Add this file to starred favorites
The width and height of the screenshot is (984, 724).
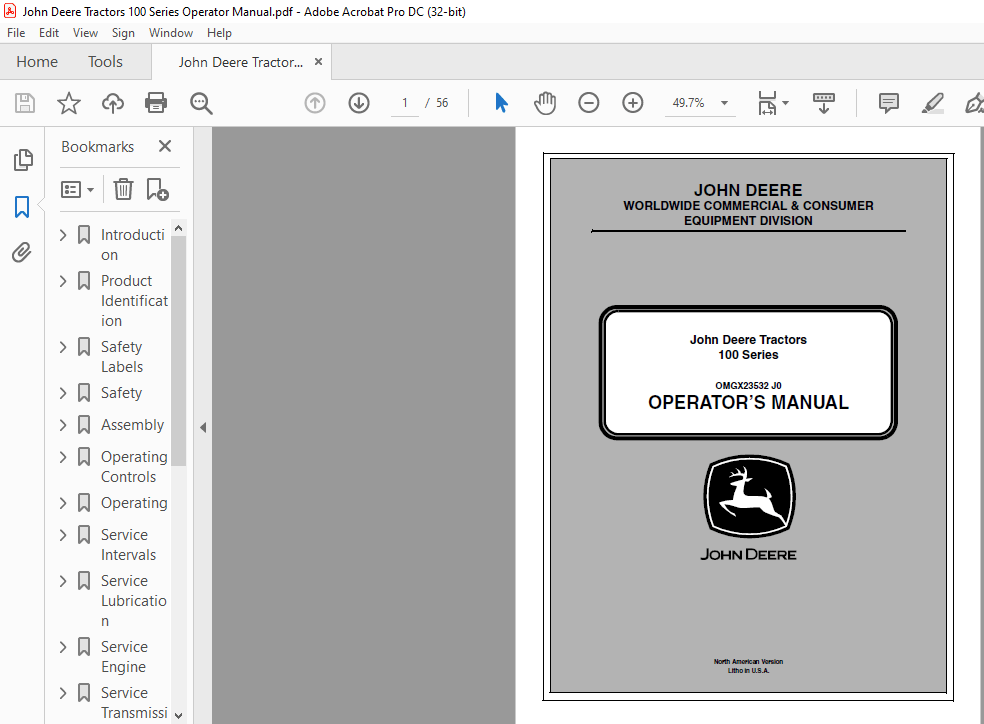tap(68, 103)
